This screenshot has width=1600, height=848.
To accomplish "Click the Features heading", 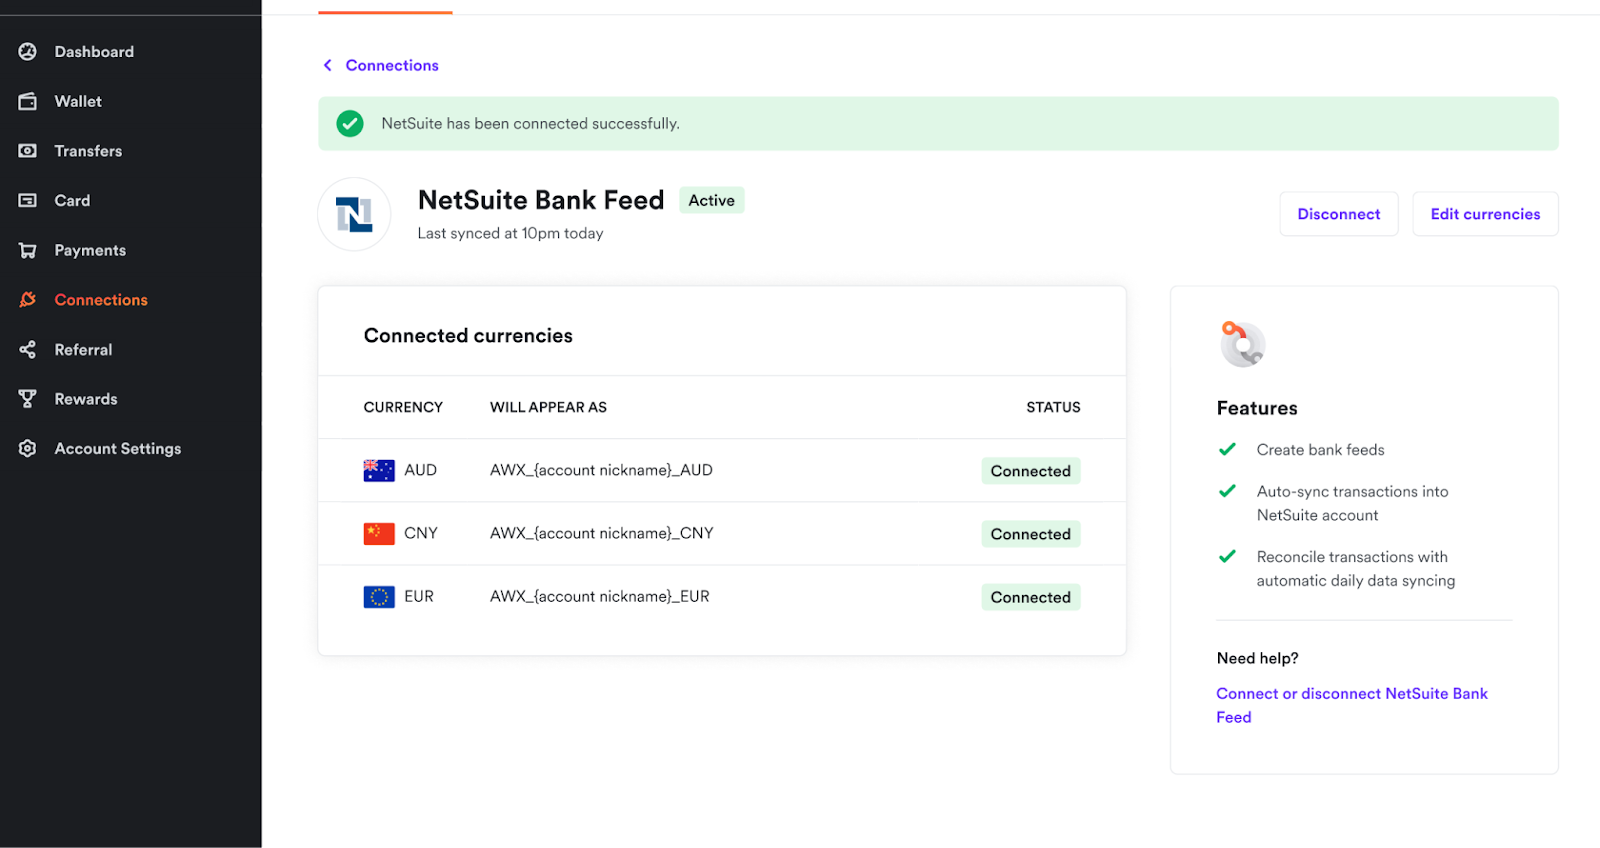I will coord(1257,408).
